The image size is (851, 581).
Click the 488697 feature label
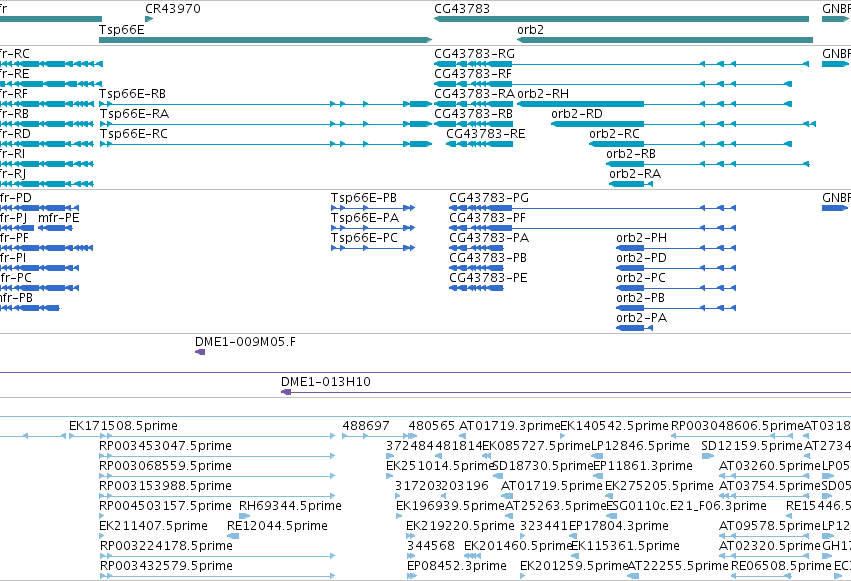click(366, 426)
